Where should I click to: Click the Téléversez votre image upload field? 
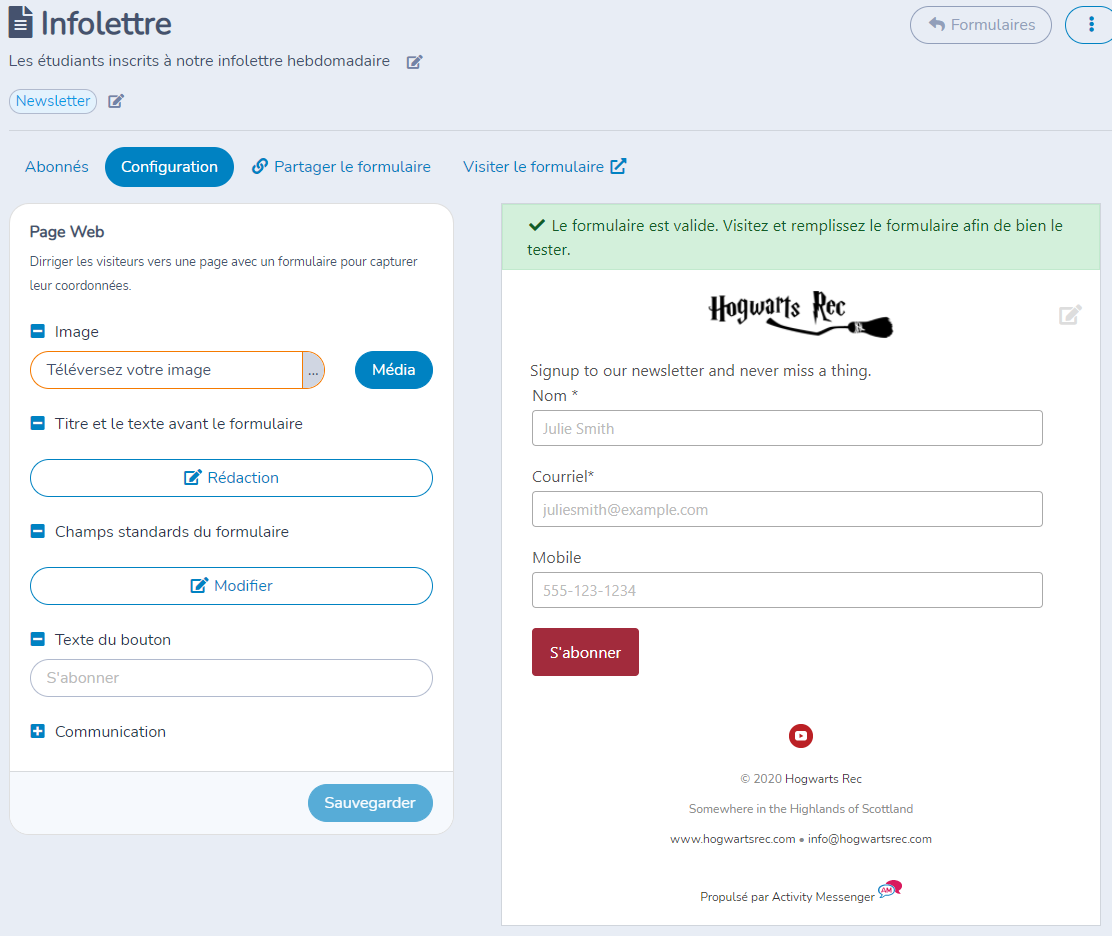(x=167, y=369)
